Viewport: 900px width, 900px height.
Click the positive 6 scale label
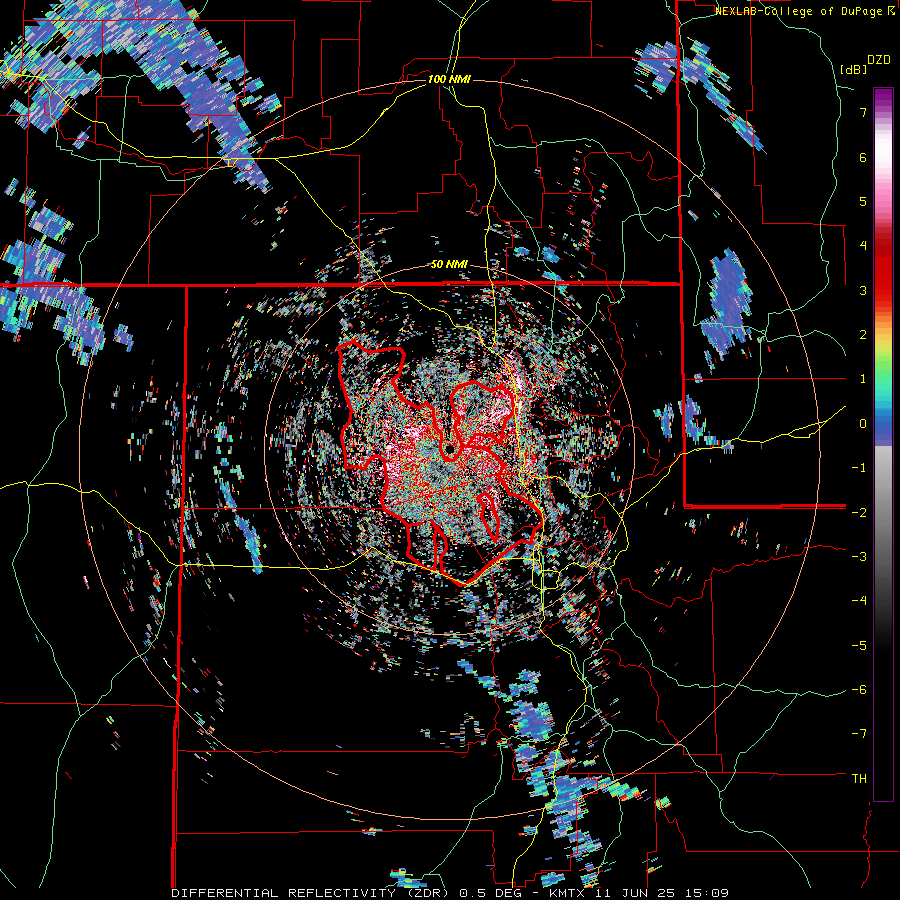[x=863, y=157]
